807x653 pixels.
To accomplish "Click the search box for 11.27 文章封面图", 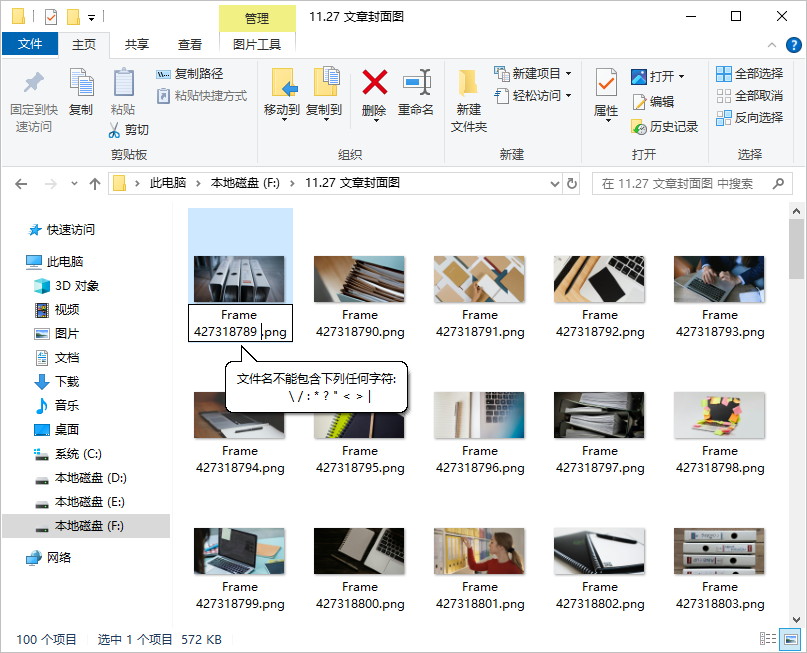I will coord(692,184).
